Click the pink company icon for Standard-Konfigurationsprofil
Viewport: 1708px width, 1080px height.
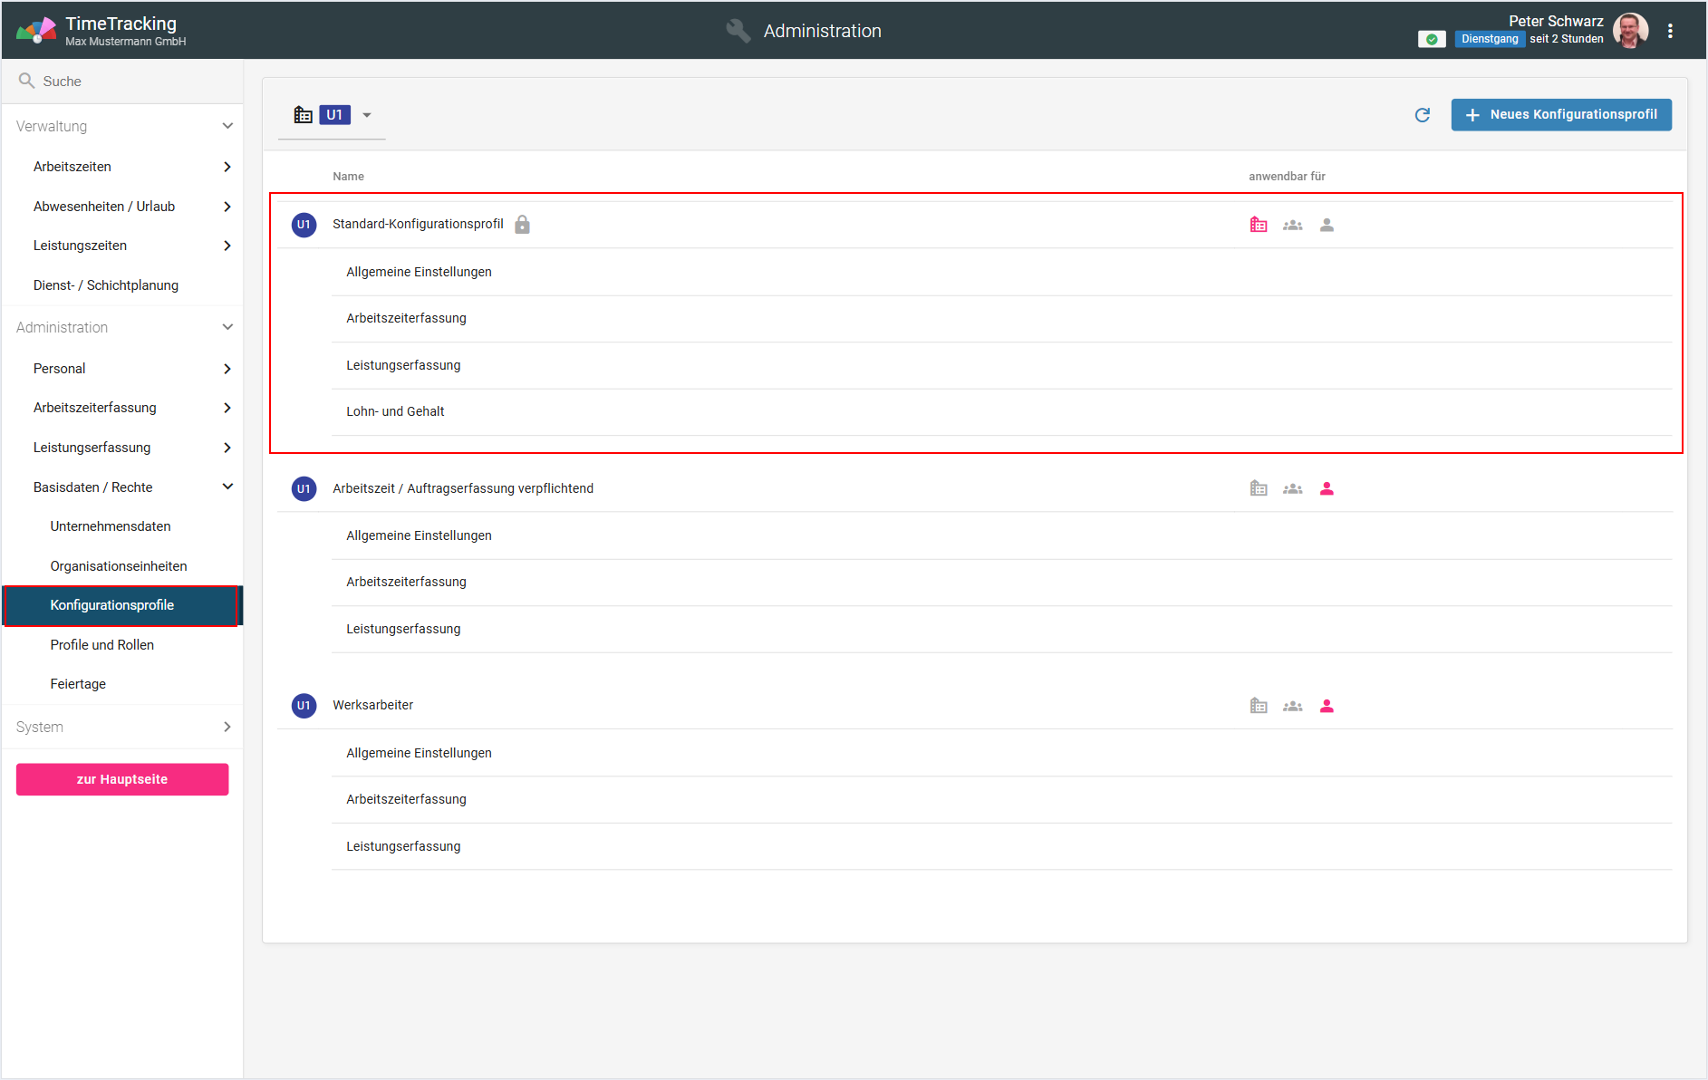point(1258,225)
